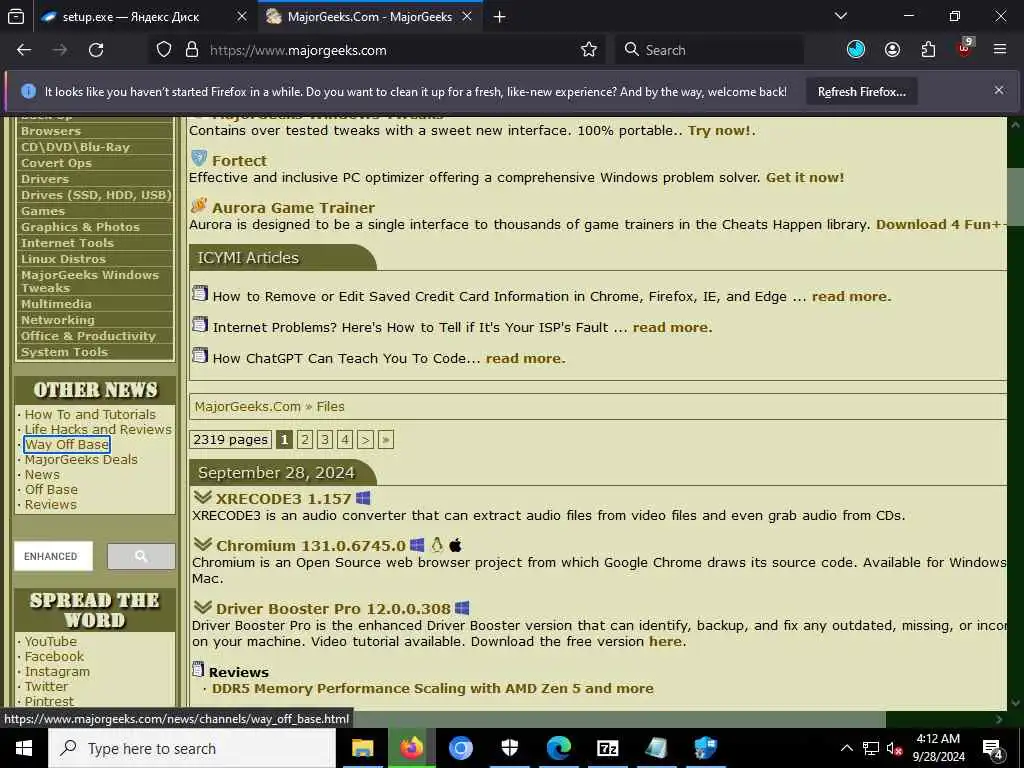Click the article icon beside ChatGPT article
Screen dimensions: 1024x768
(x=200, y=356)
